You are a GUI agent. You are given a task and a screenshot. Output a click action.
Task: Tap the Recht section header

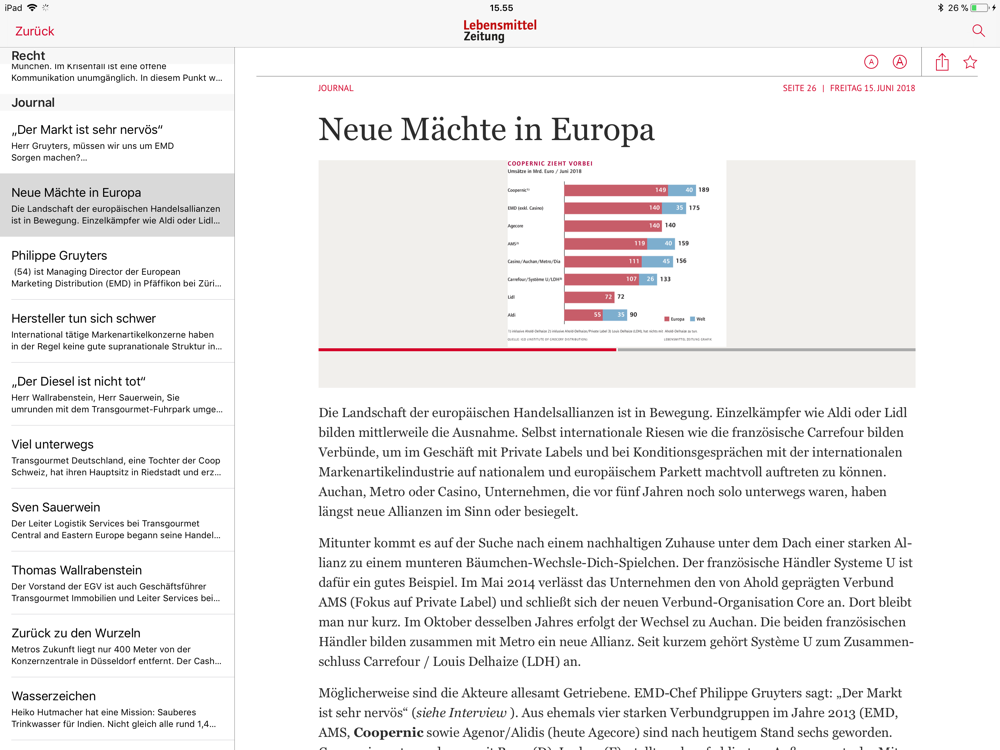point(117,55)
